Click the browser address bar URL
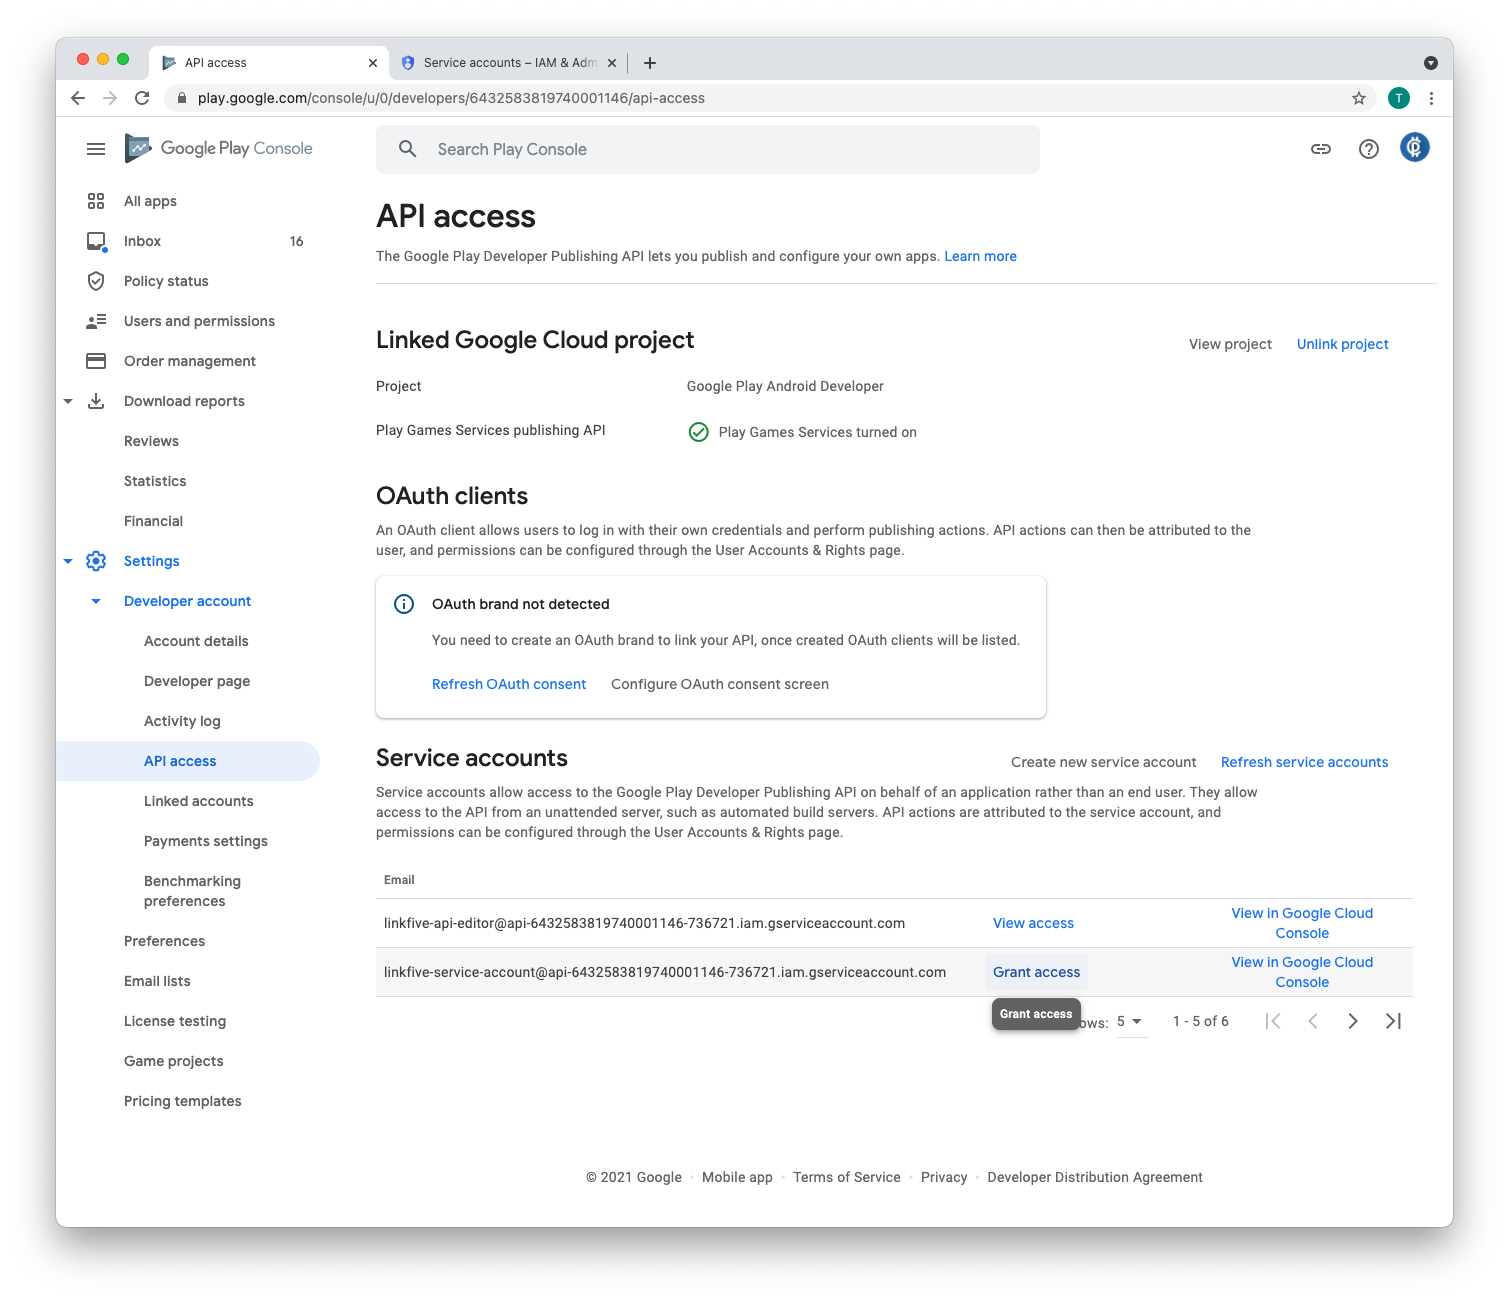The height and width of the screenshot is (1301, 1509). 451,98
